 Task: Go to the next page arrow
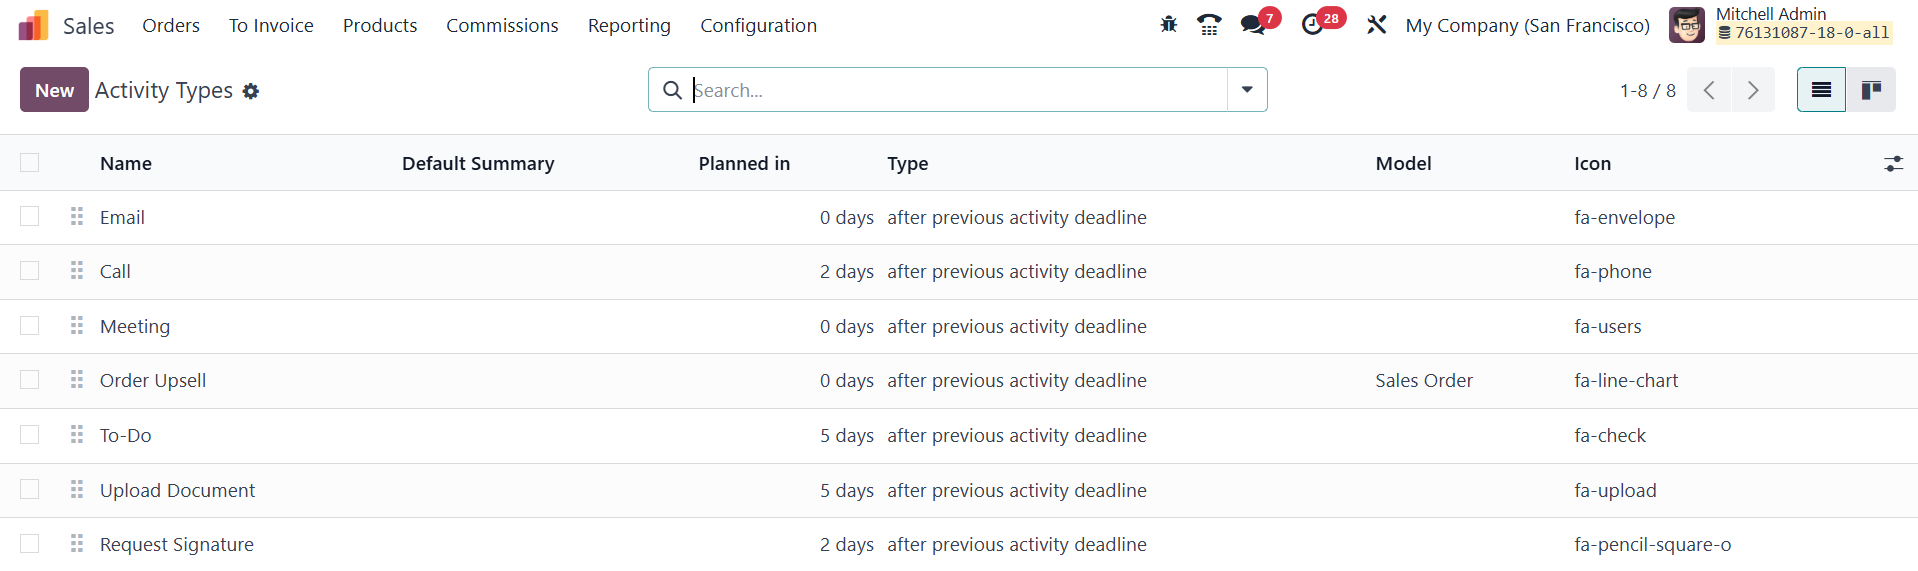click(1753, 90)
